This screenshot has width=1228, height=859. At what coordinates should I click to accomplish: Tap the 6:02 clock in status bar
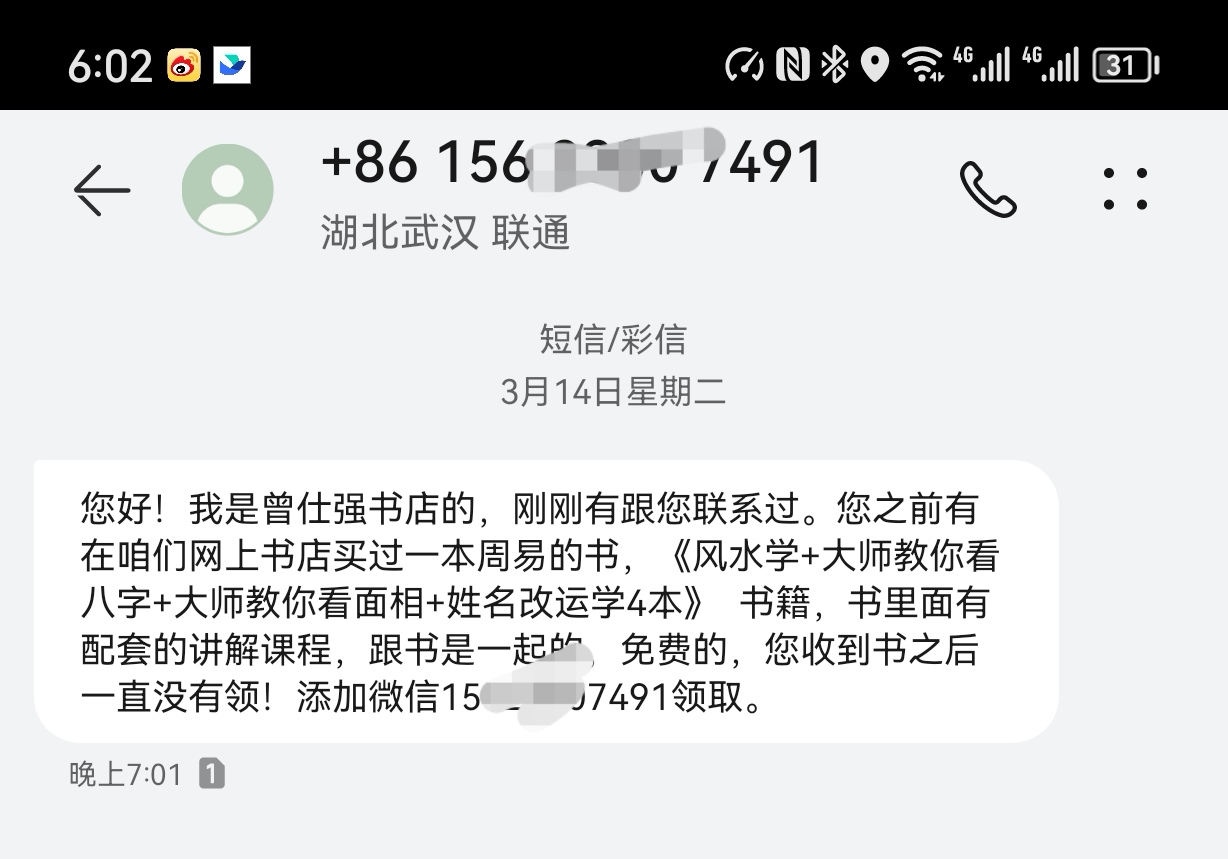(x=110, y=67)
